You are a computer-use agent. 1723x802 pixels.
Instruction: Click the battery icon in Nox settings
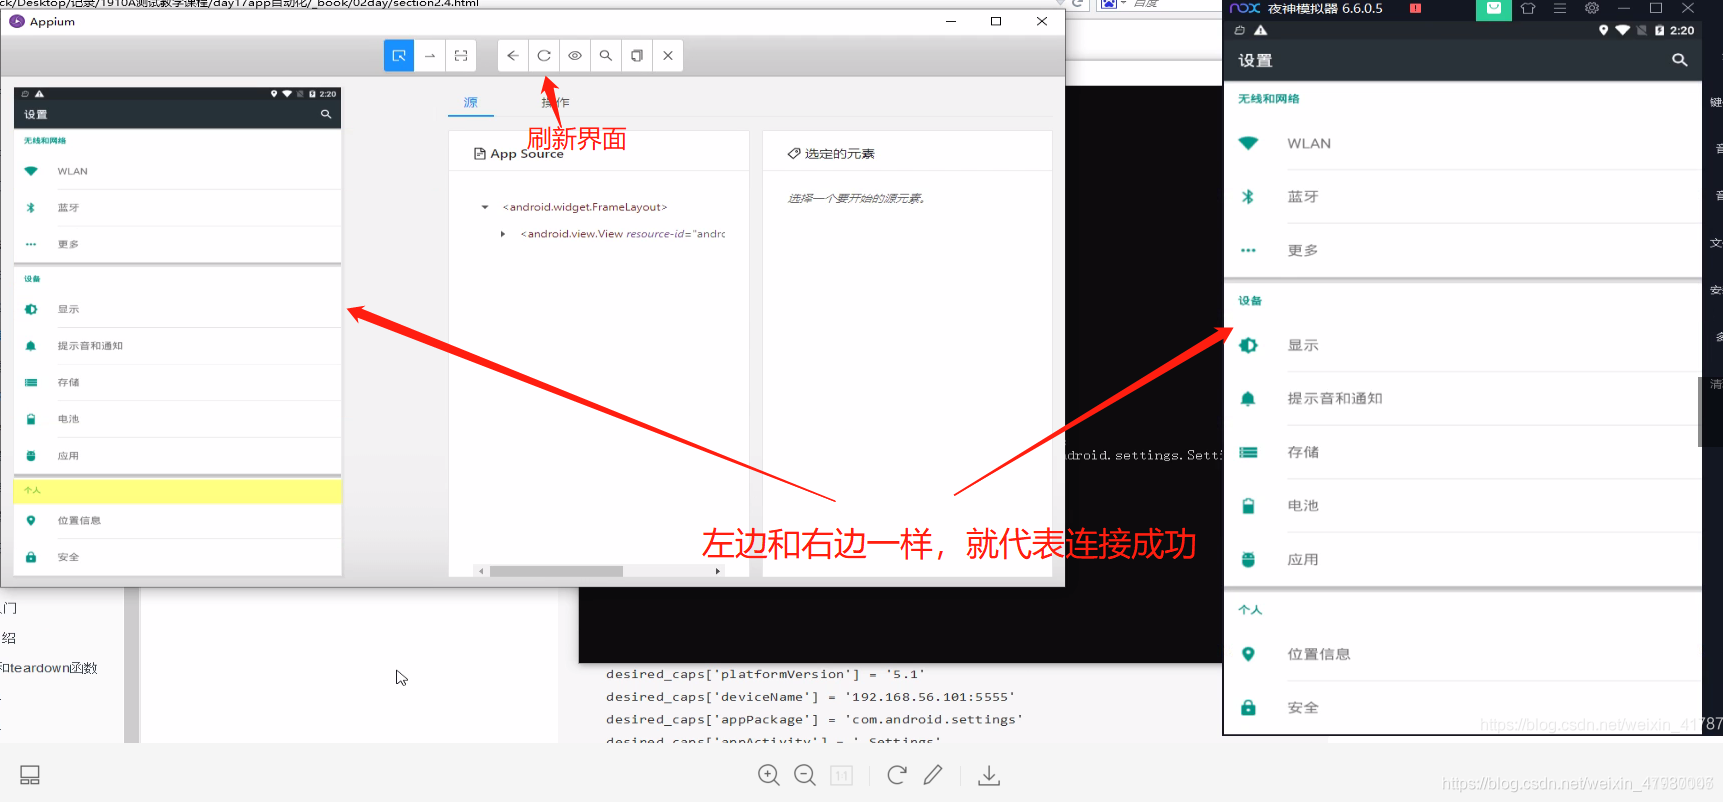click(1248, 506)
